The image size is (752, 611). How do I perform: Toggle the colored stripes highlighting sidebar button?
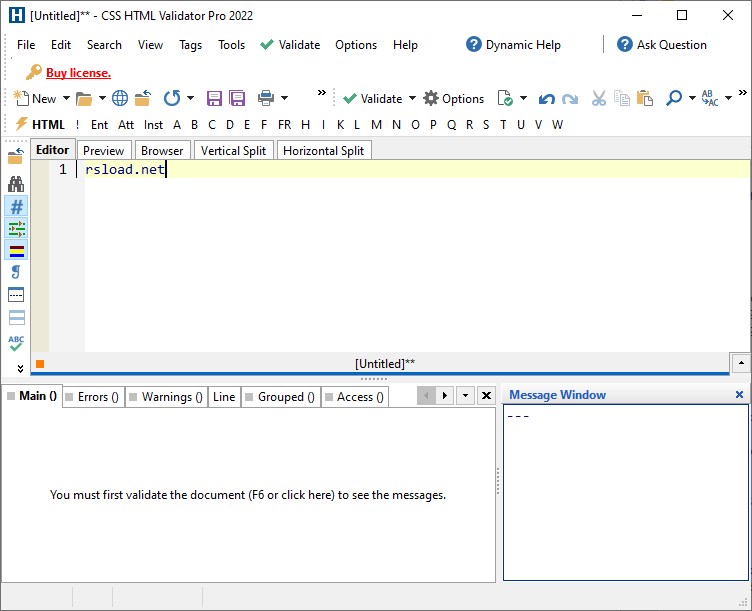click(16, 250)
